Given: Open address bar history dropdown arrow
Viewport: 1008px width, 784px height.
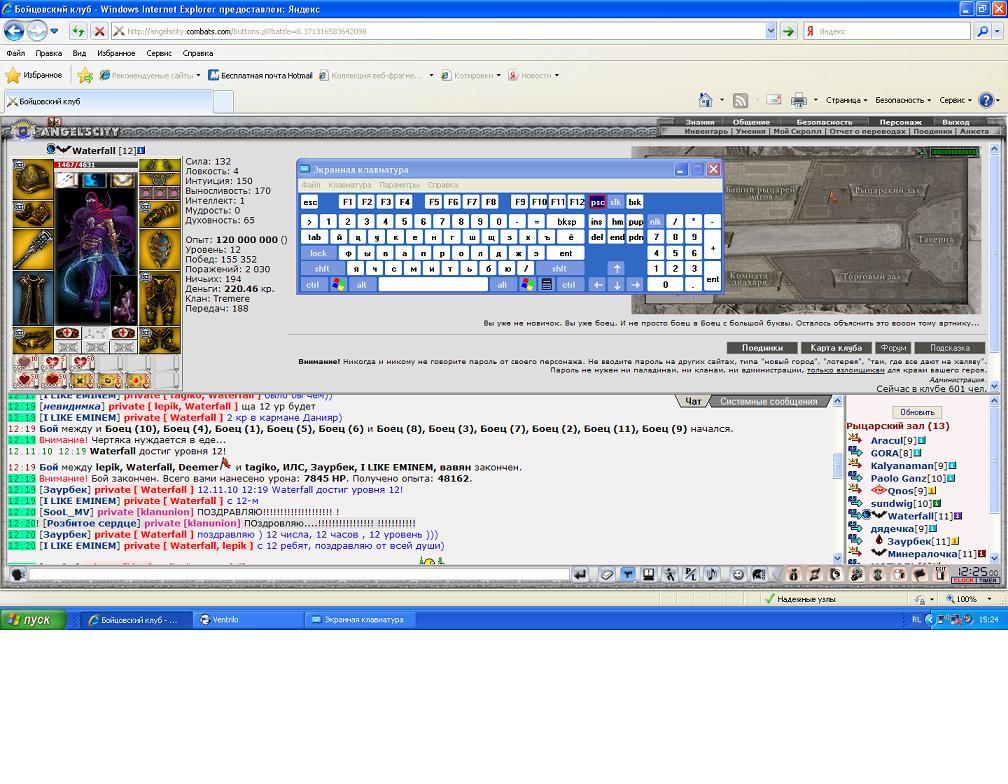Looking at the screenshot, I should coord(771,31).
